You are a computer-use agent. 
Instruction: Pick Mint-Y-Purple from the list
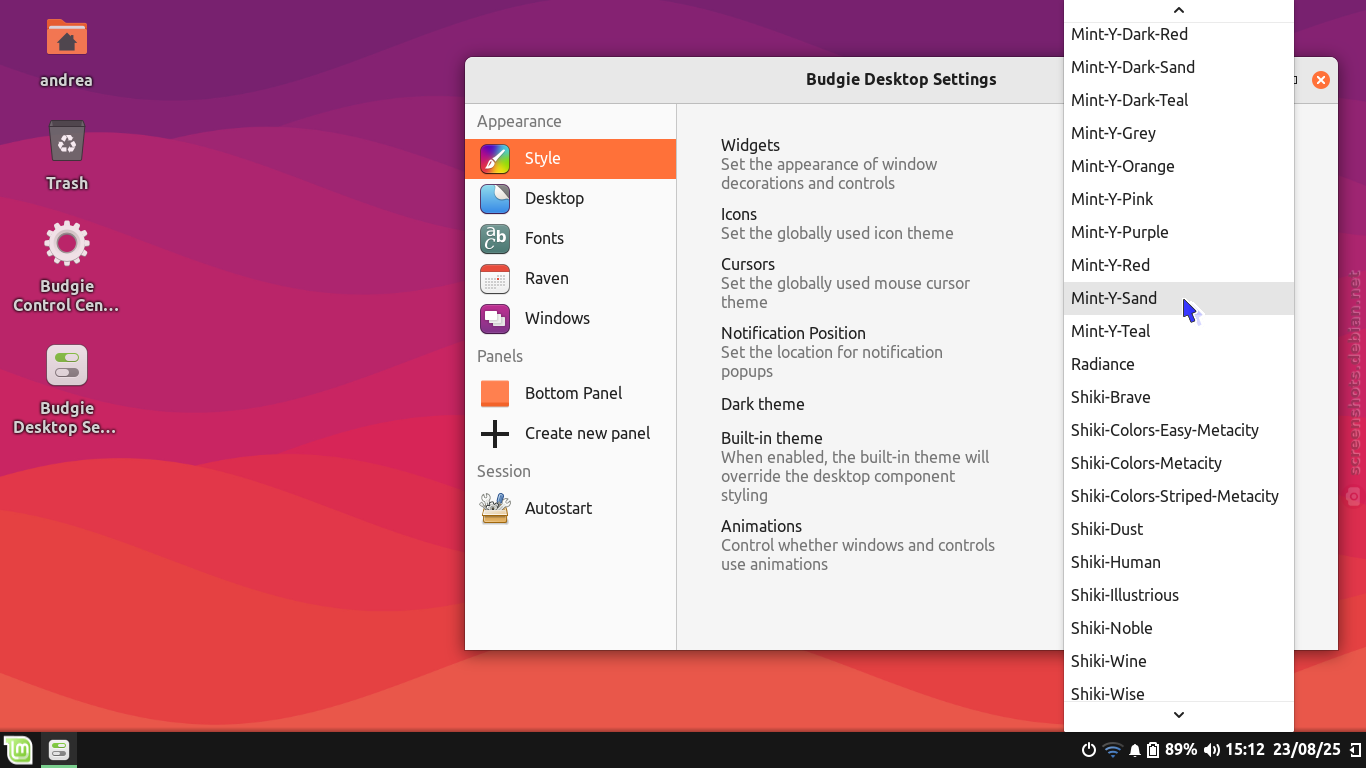[x=1179, y=232]
